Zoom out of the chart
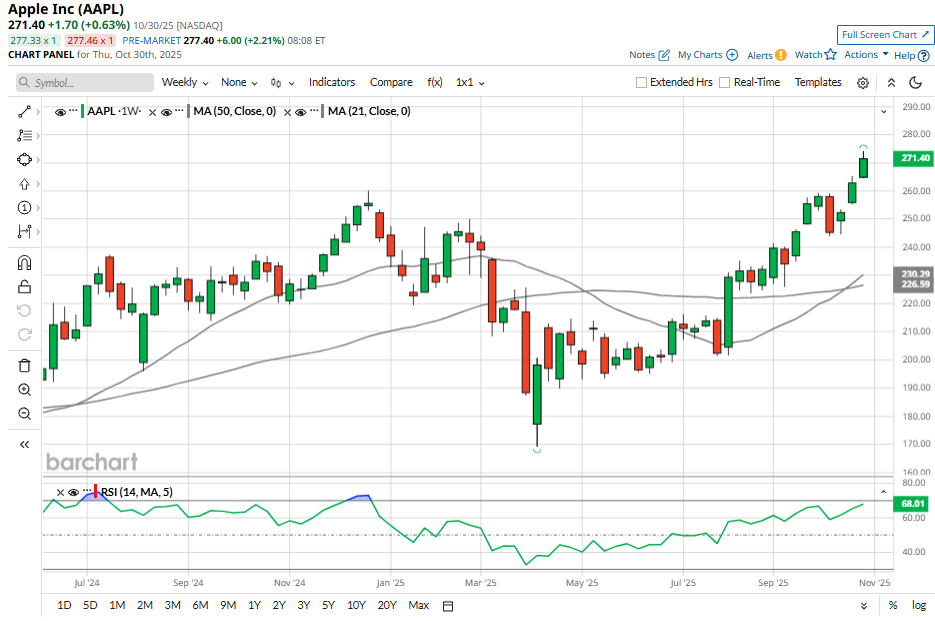The image size is (935, 621). coord(24,414)
